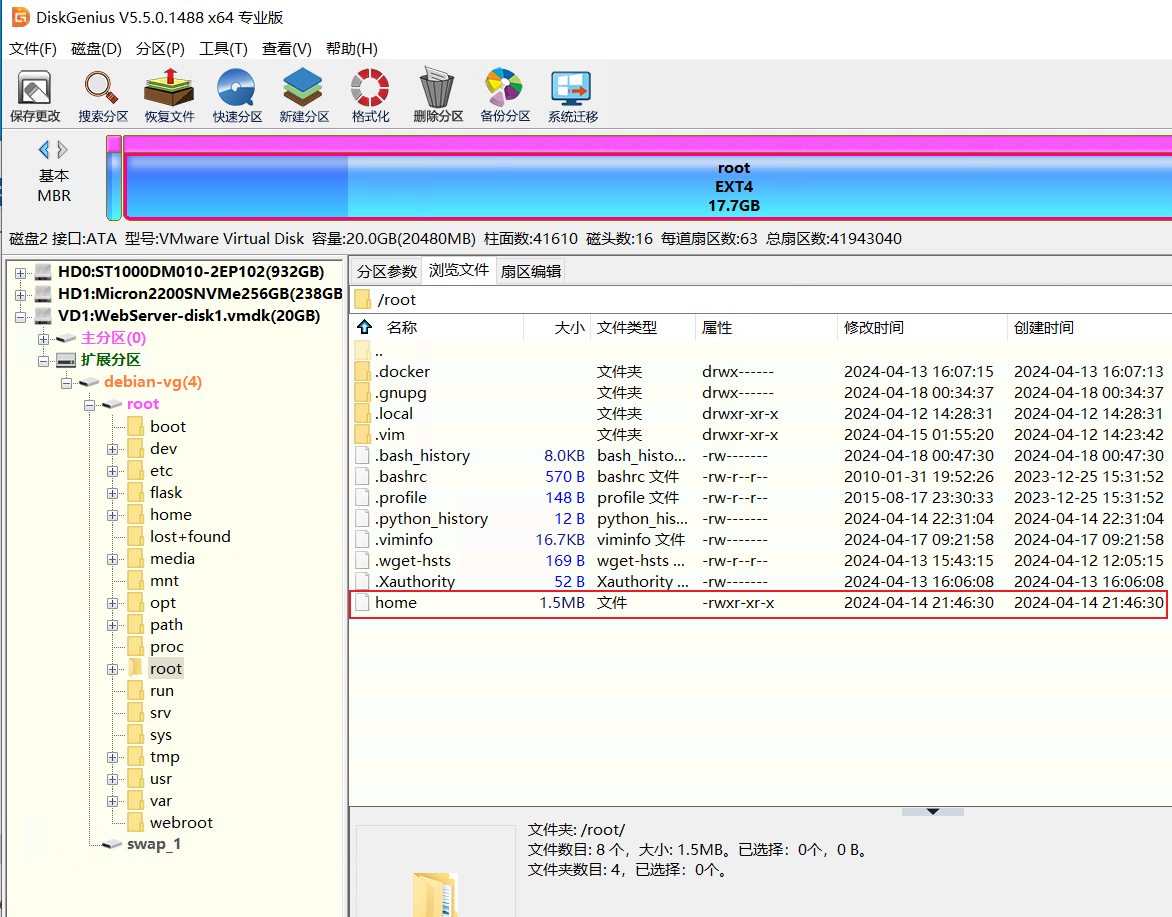Screen dimensions: 1172x917
Task: Click the /root path address field
Action: coord(762,300)
